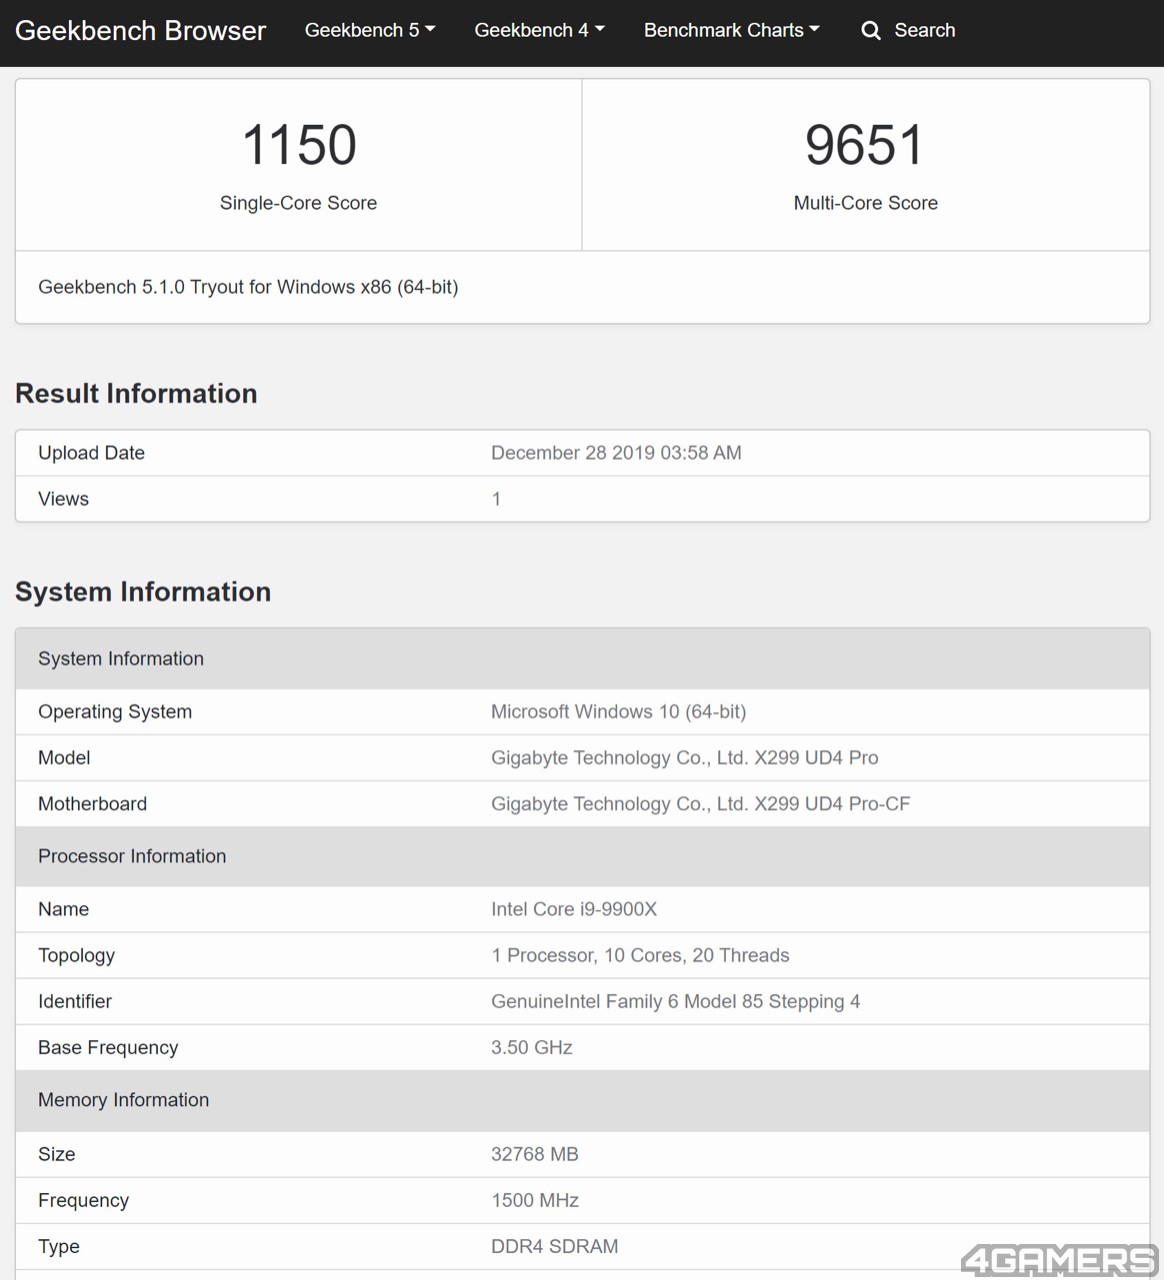The image size is (1164, 1280).
Task: Select the X299 UD4 Pro model value
Action: (x=685, y=758)
